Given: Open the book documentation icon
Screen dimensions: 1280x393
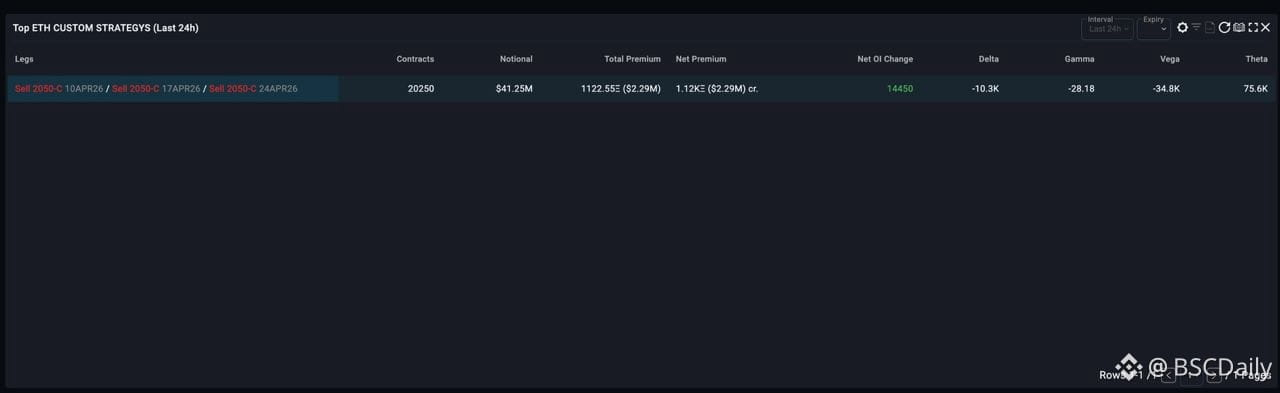Looking at the screenshot, I should coord(1239,28).
